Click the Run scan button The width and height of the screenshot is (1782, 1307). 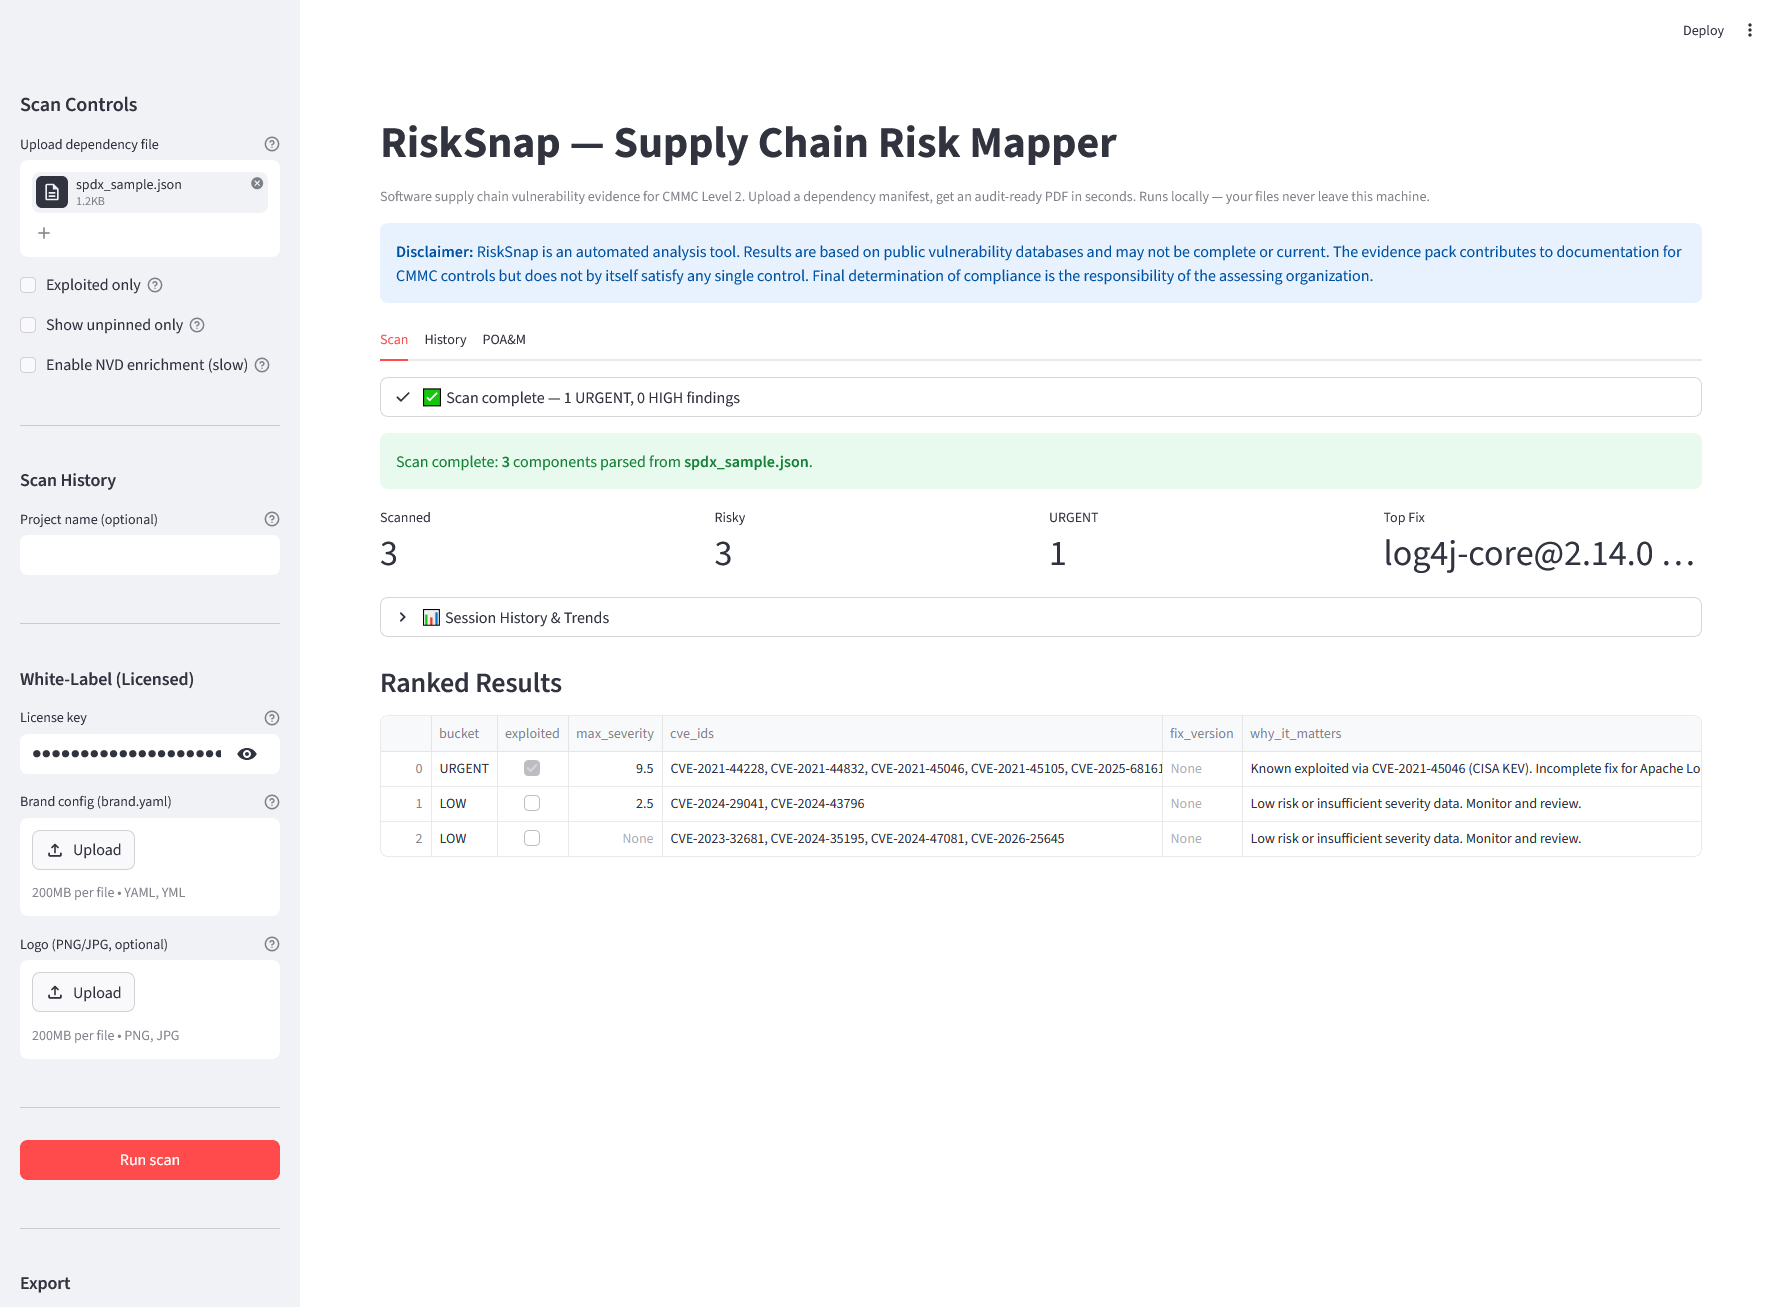pyautogui.click(x=150, y=1160)
